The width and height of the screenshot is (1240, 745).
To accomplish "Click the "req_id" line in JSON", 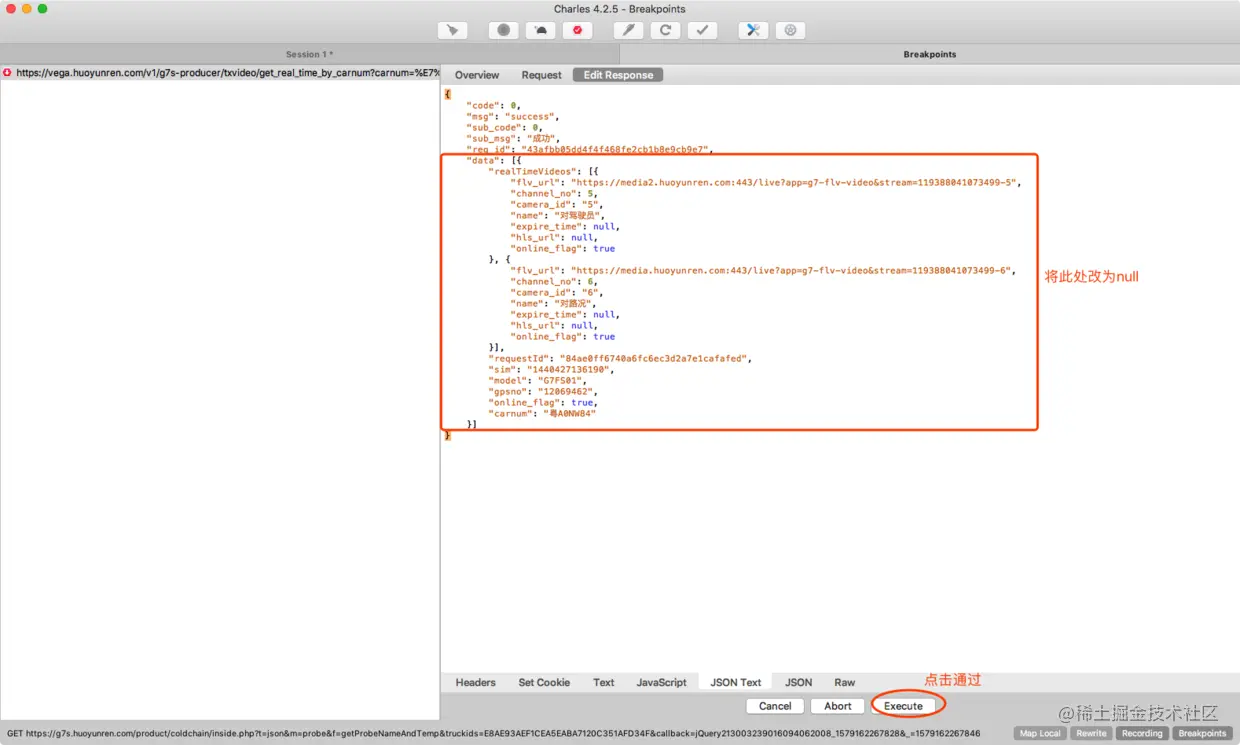I will 589,149.
